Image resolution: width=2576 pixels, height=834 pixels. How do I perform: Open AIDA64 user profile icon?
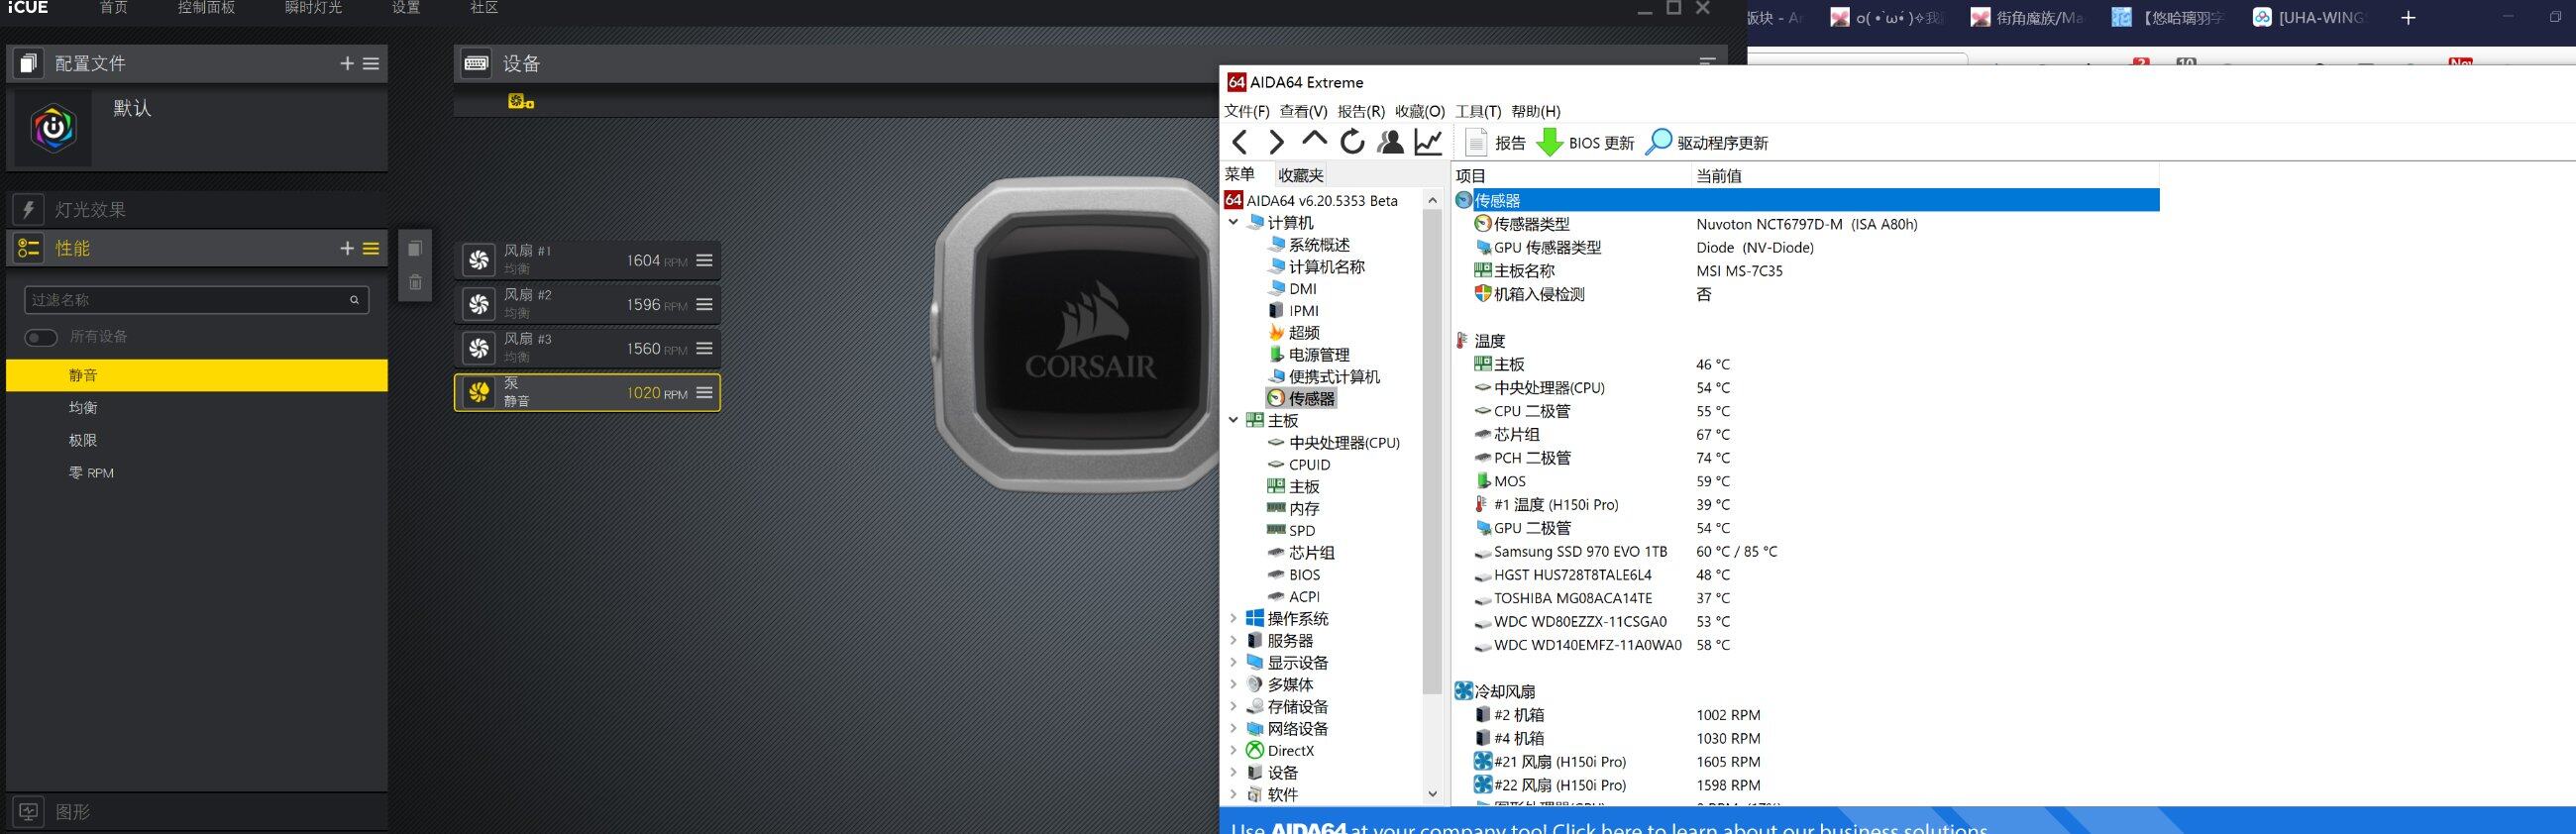click(x=1390, y=142)
